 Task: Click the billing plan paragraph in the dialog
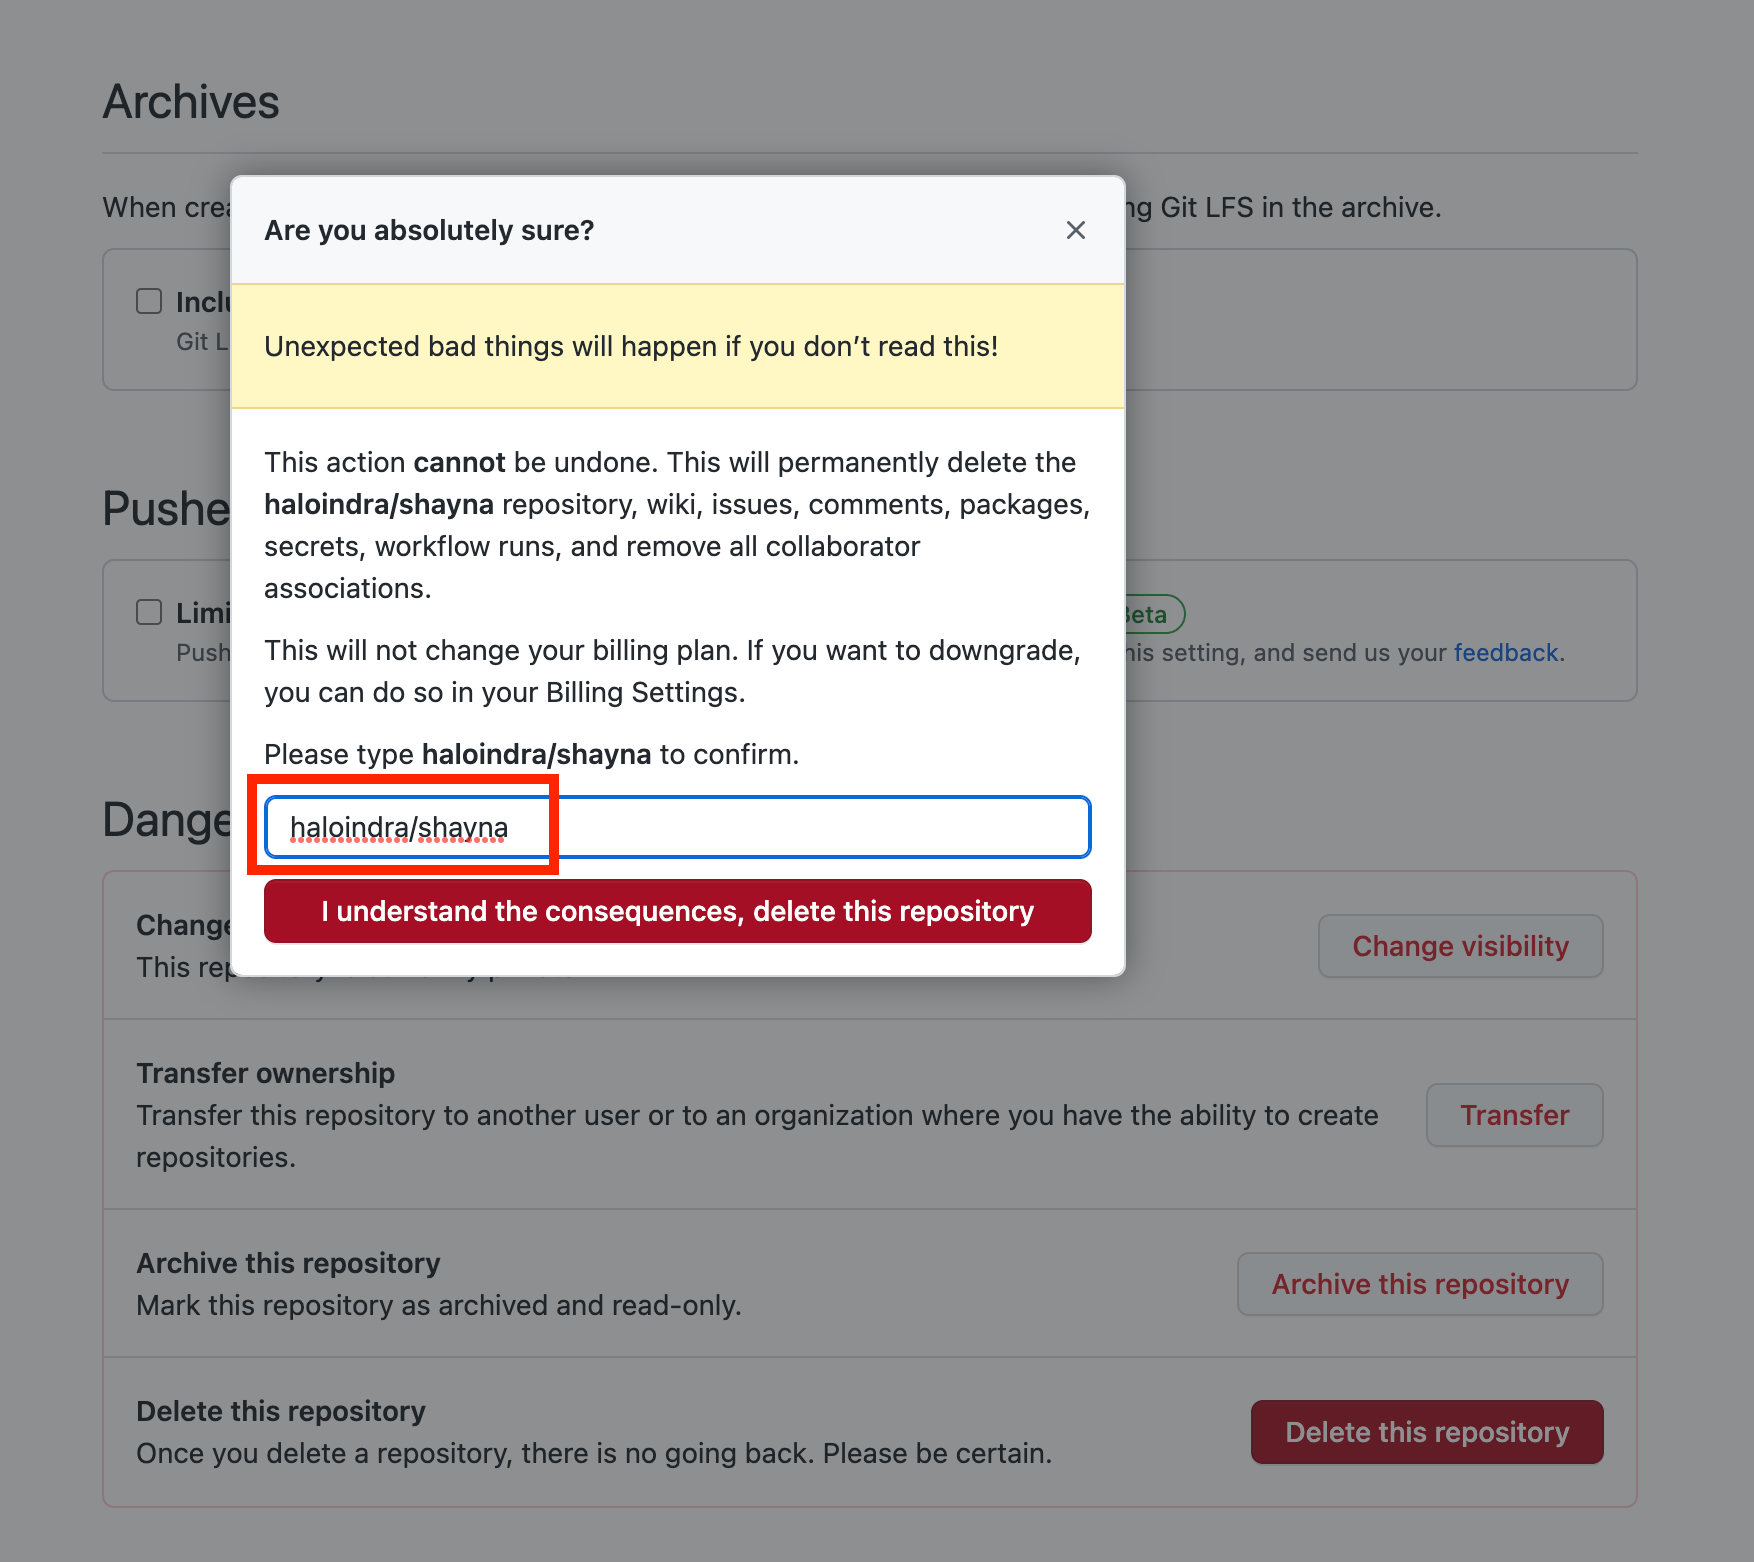point(673,671)
